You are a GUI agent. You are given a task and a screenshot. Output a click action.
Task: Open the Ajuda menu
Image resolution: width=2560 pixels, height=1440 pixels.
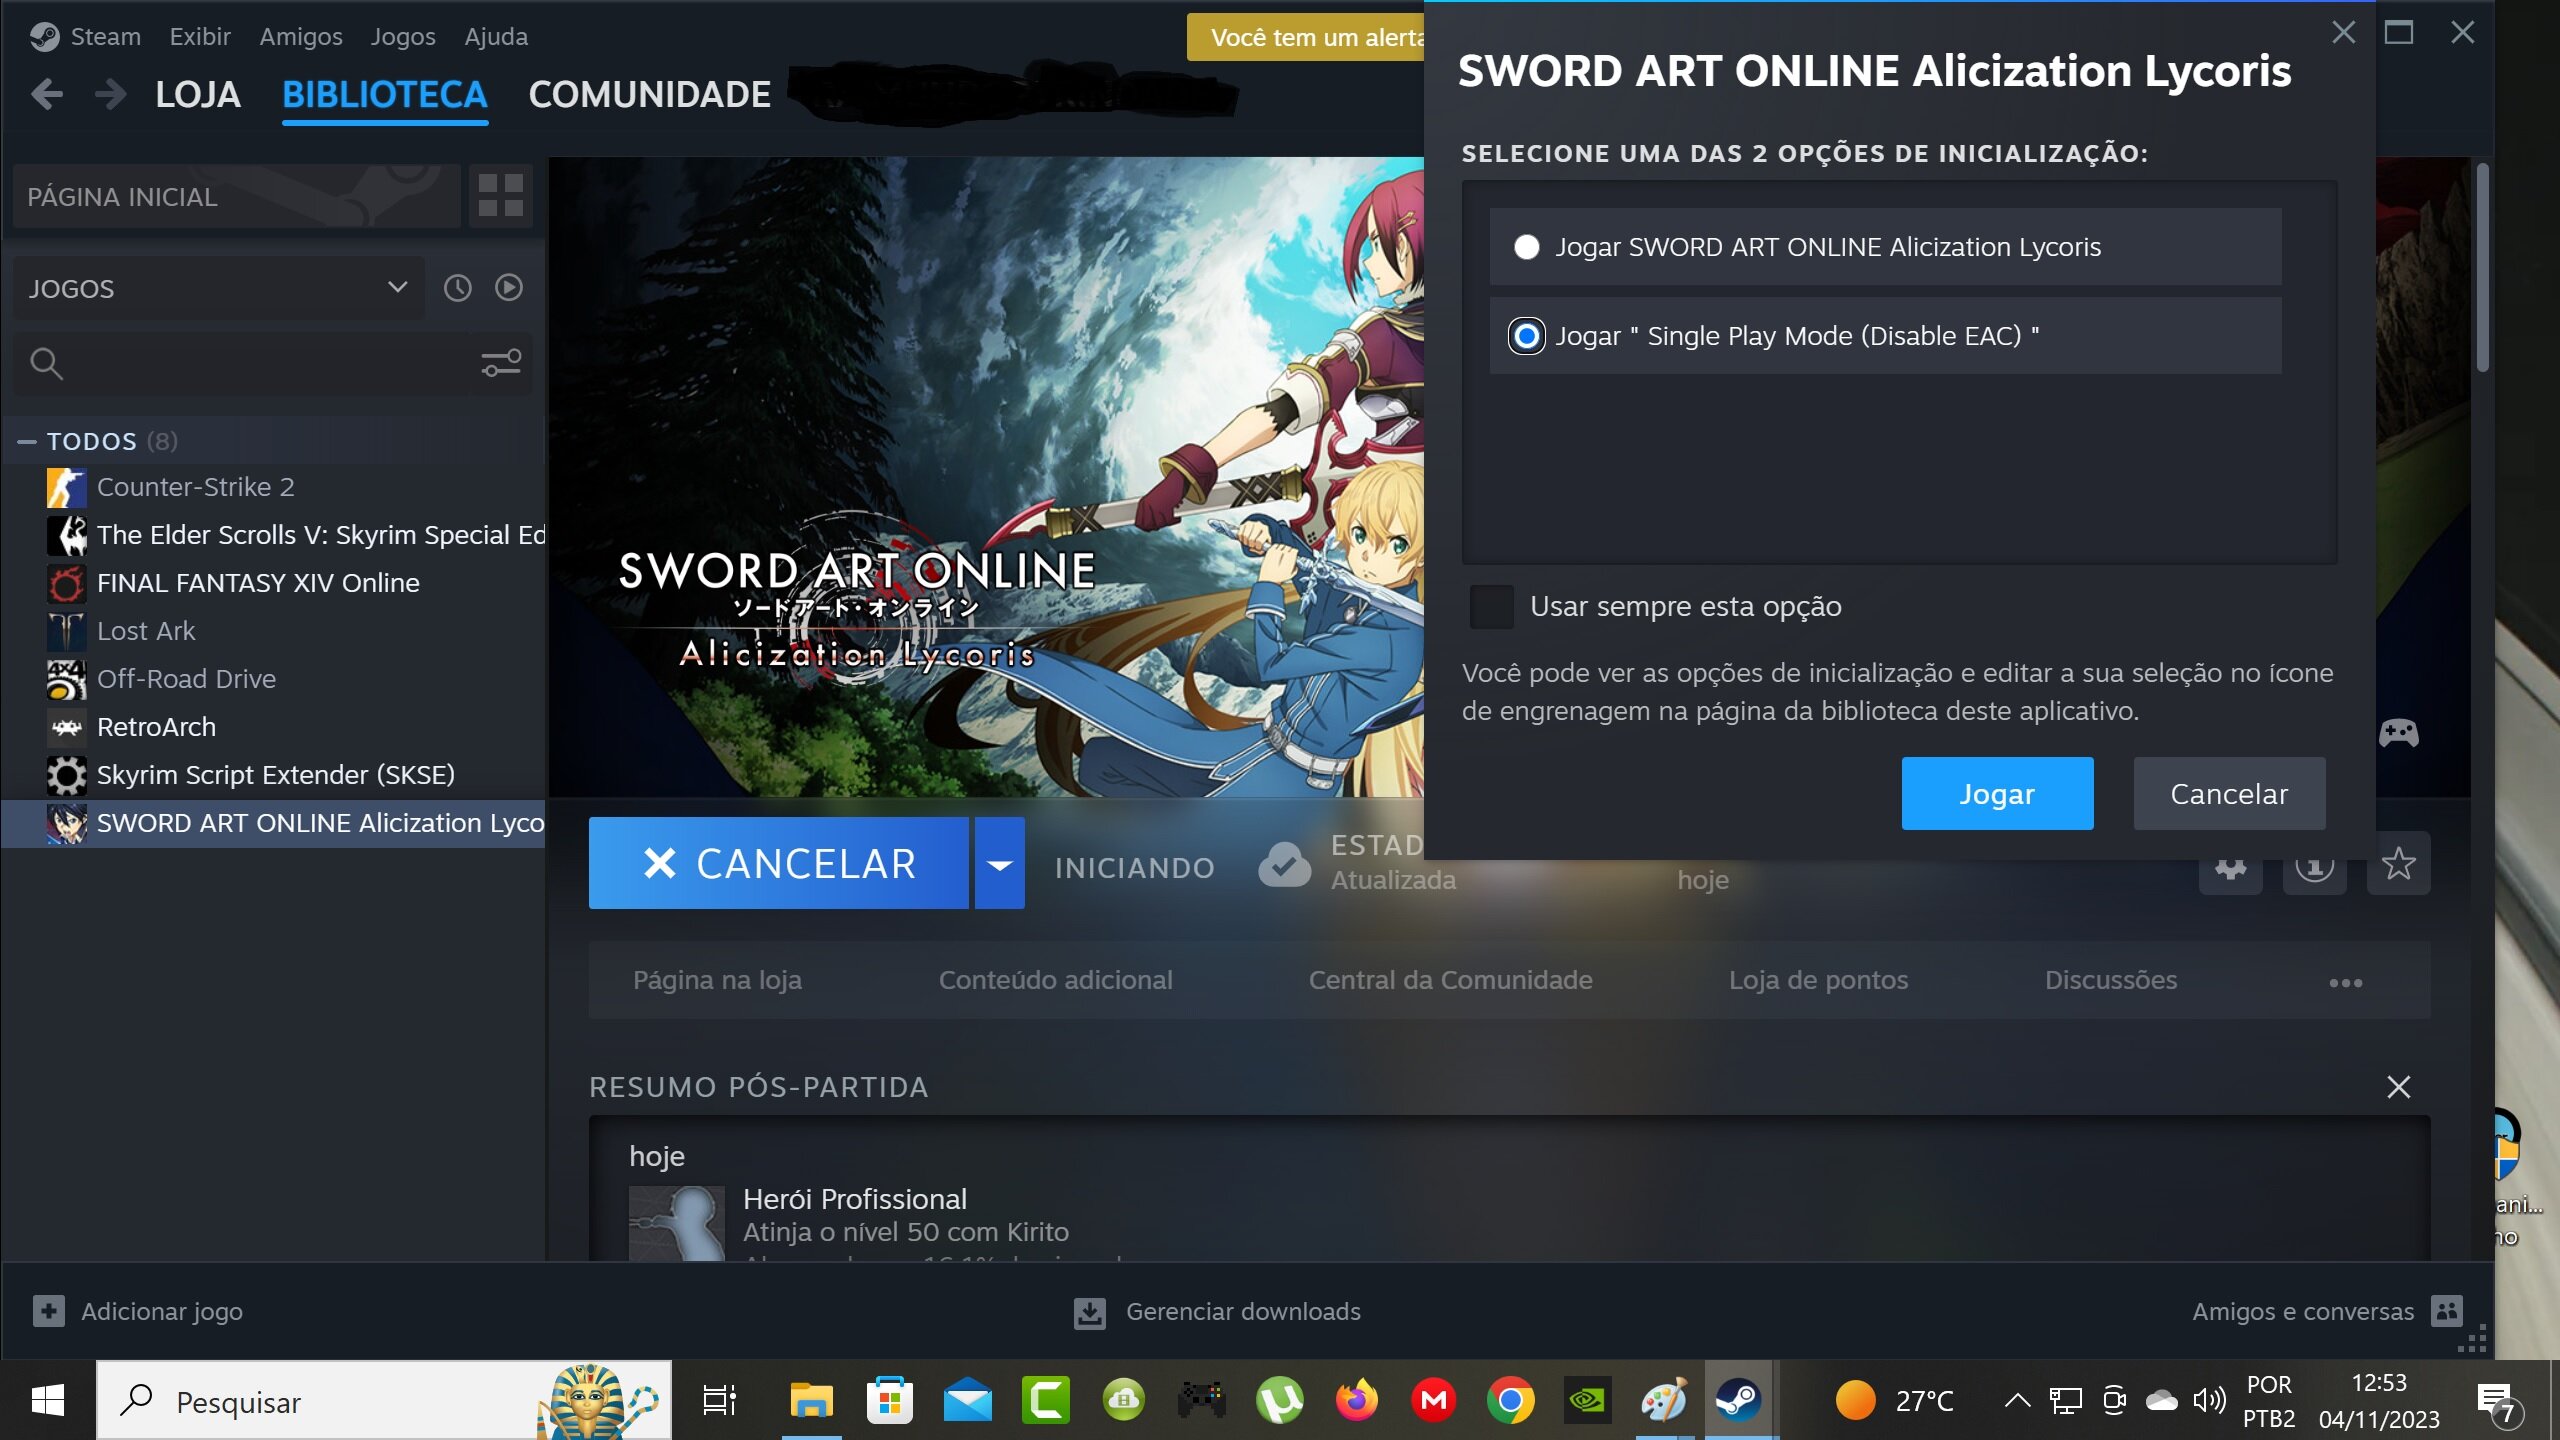tap(496, 37)
